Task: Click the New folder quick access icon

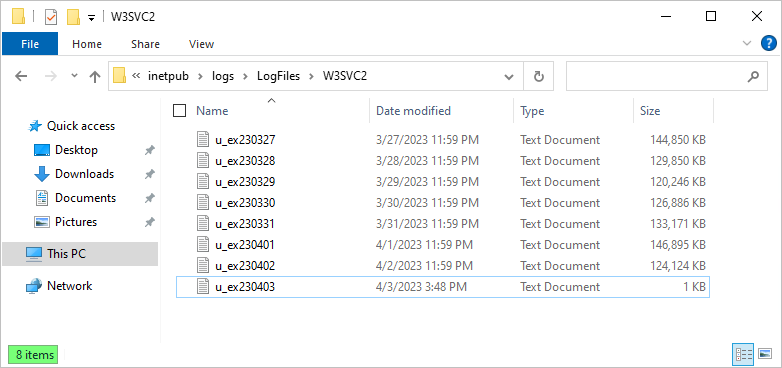Action: 74,17
